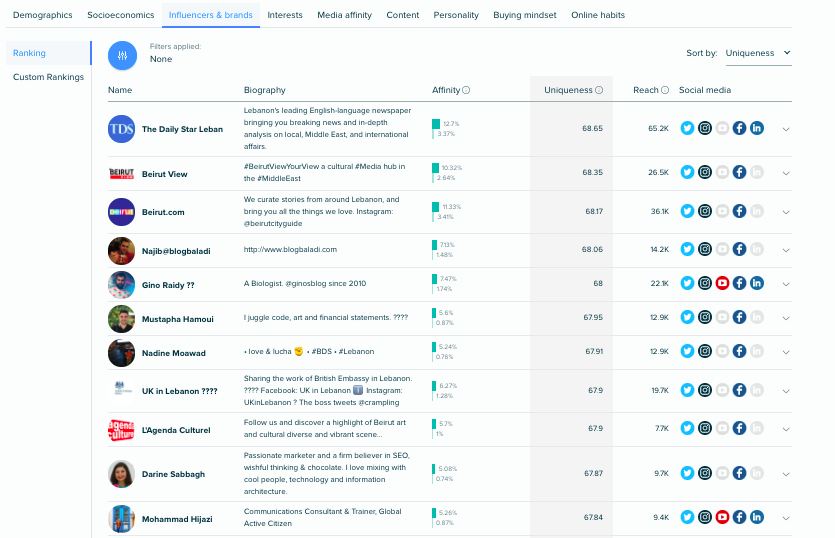The width and height of the screenshot is (835, 538).
Task: Select Ranking in the sidebar
Action: coord(48,53)
